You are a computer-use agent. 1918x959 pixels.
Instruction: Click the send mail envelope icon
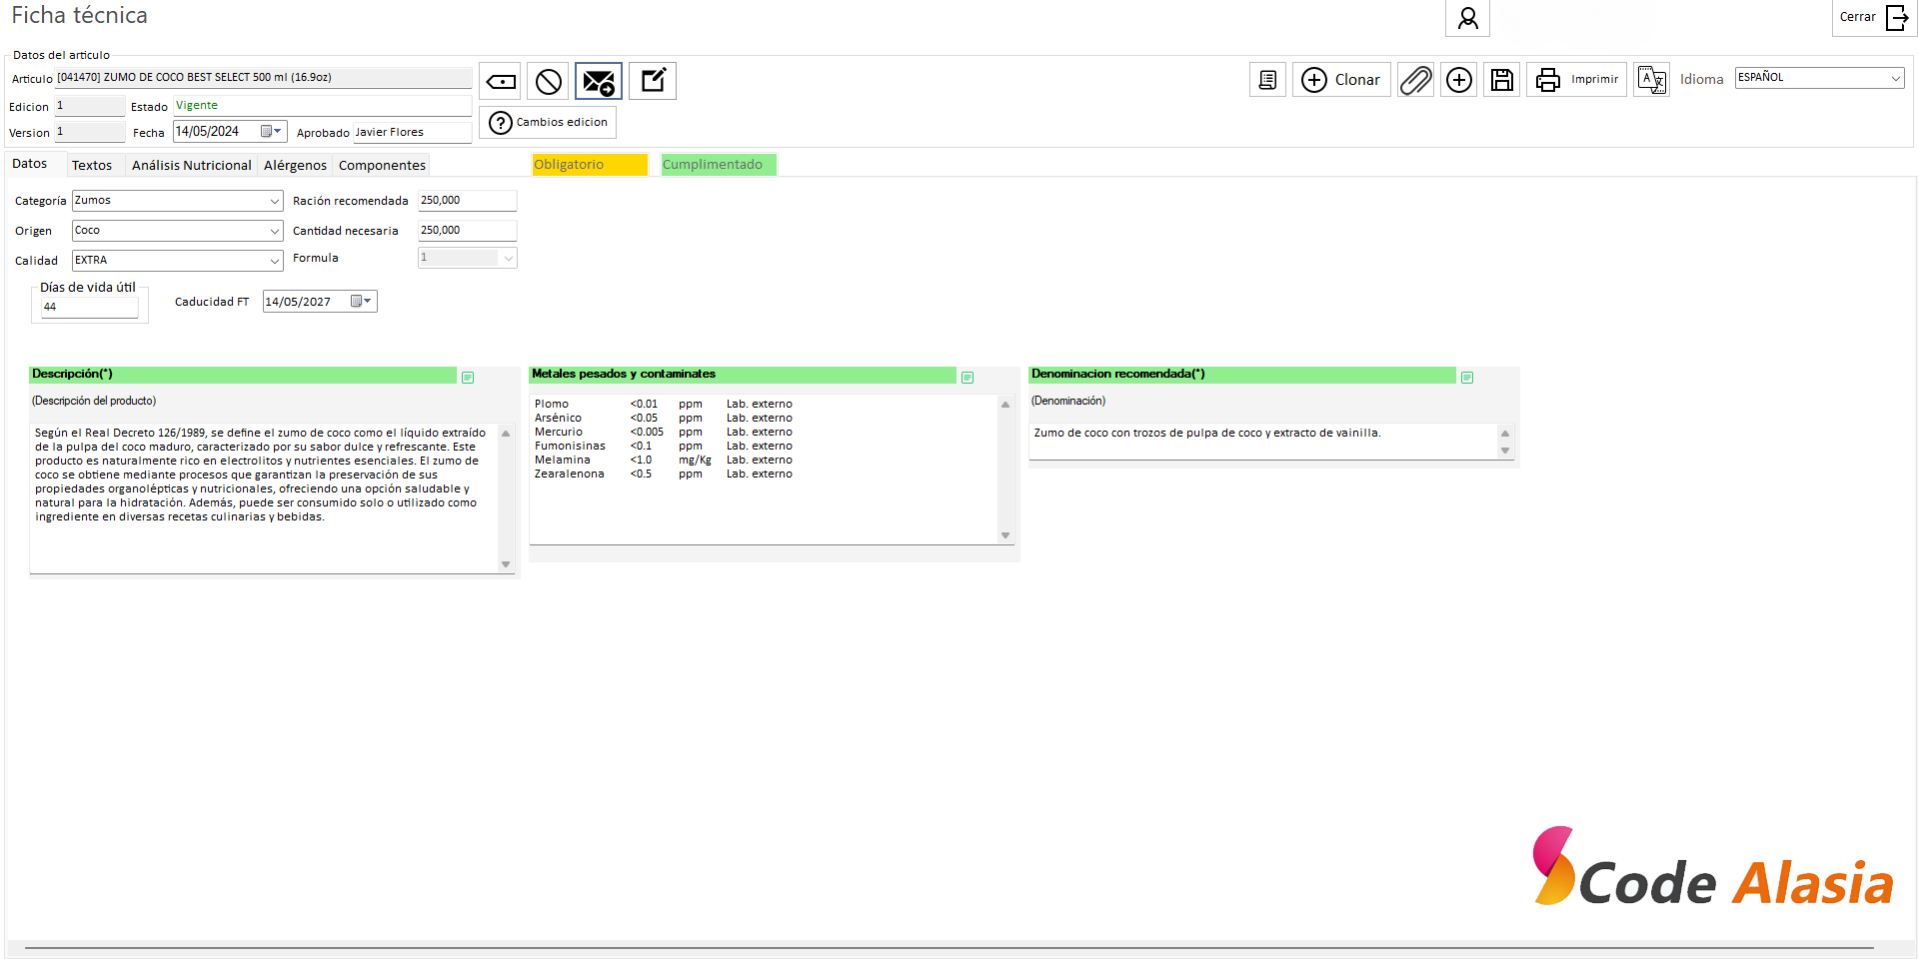[598, 81]
